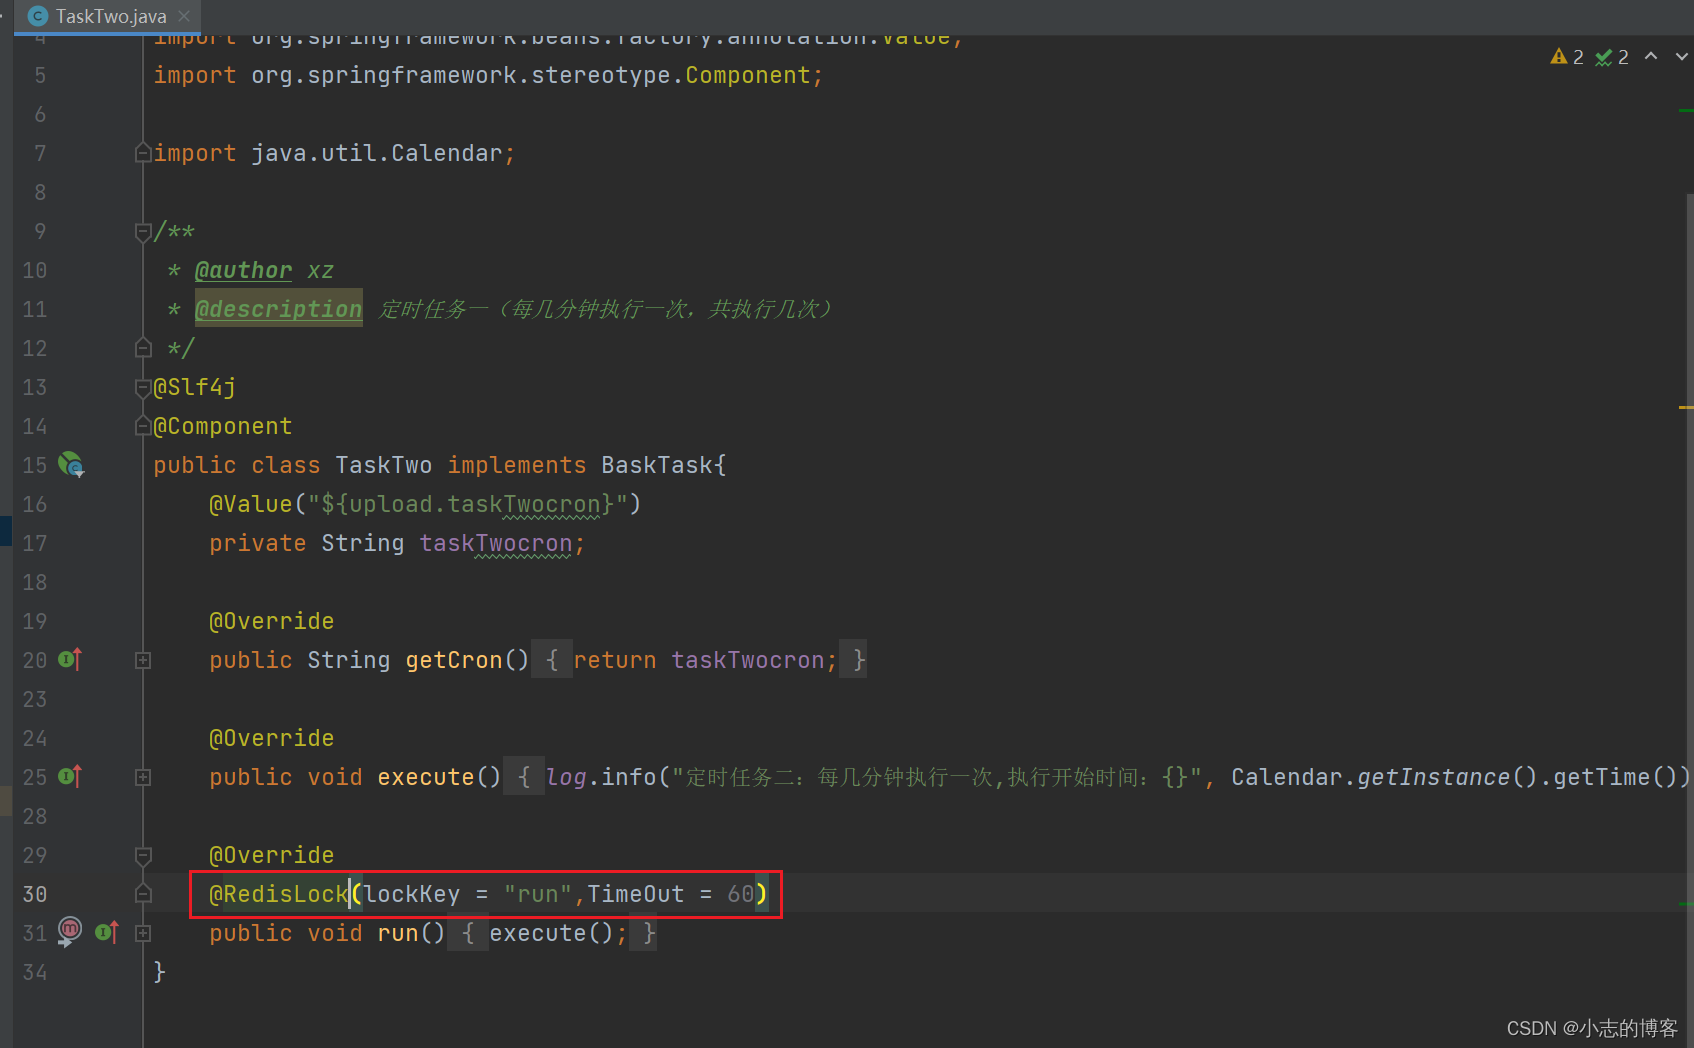Screen dimensions: 1694x1048
Task: Click the @Component annotation text
Action: 223,426
